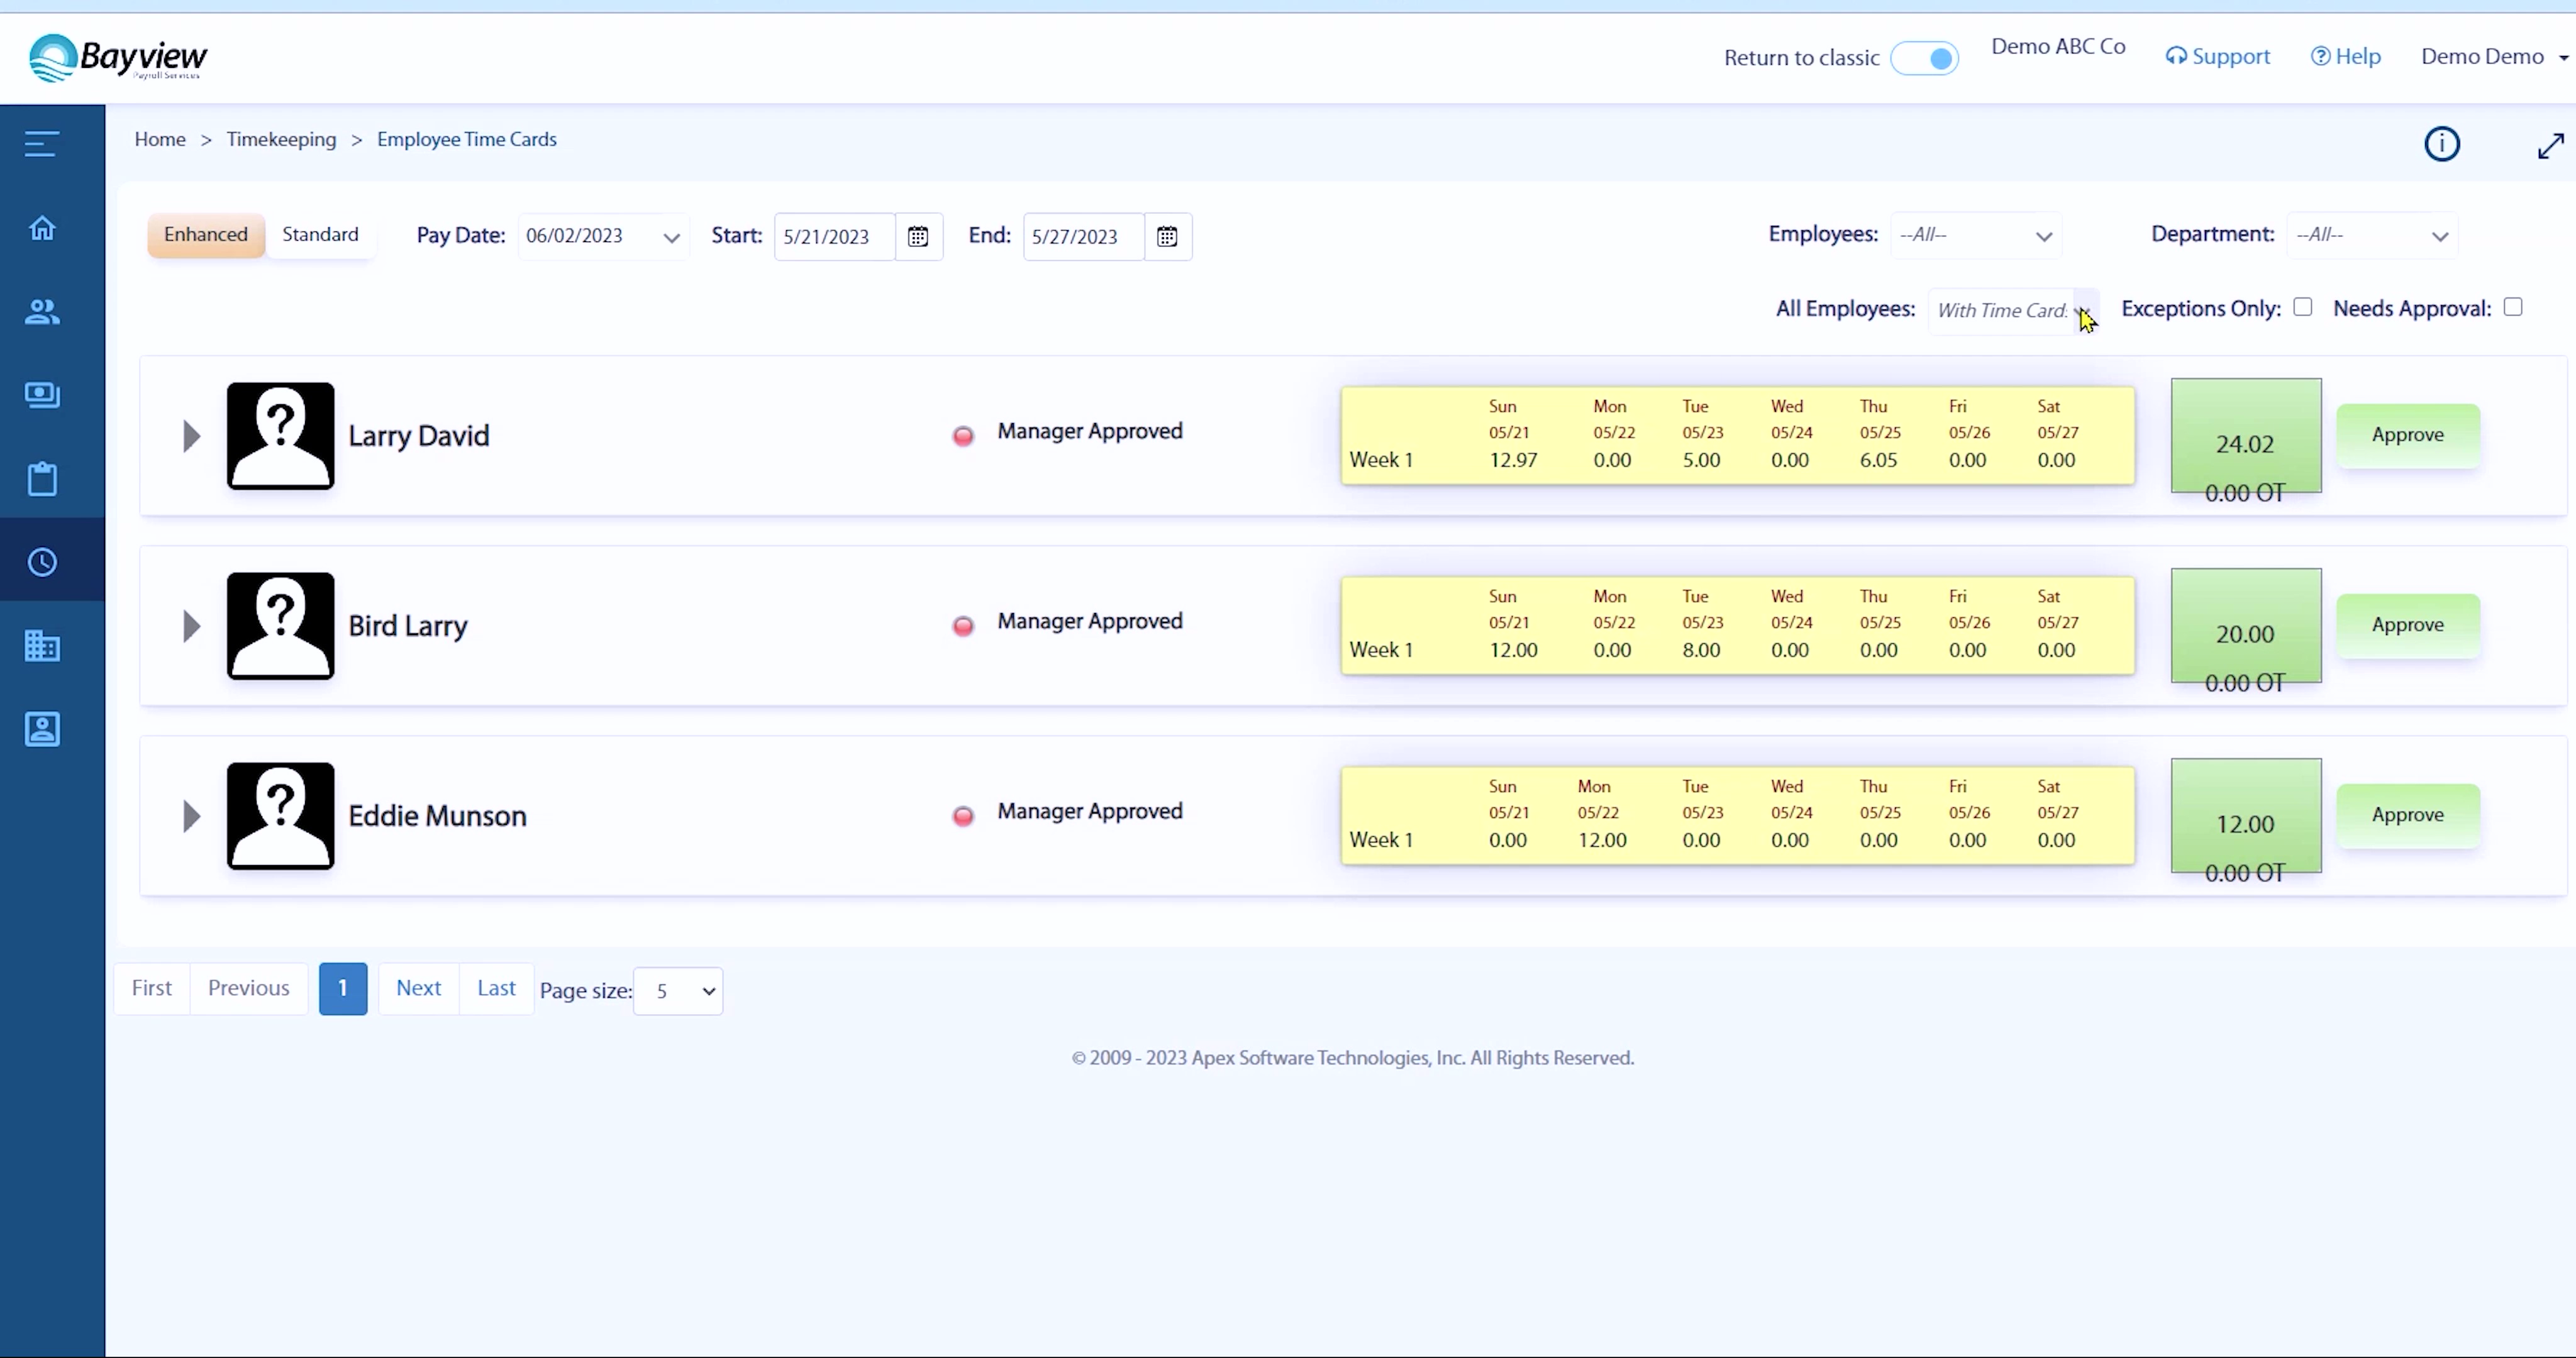Screen dimensions: 2576x1358
Task: Click the End date input field
Action: [x=1082, y=237]
